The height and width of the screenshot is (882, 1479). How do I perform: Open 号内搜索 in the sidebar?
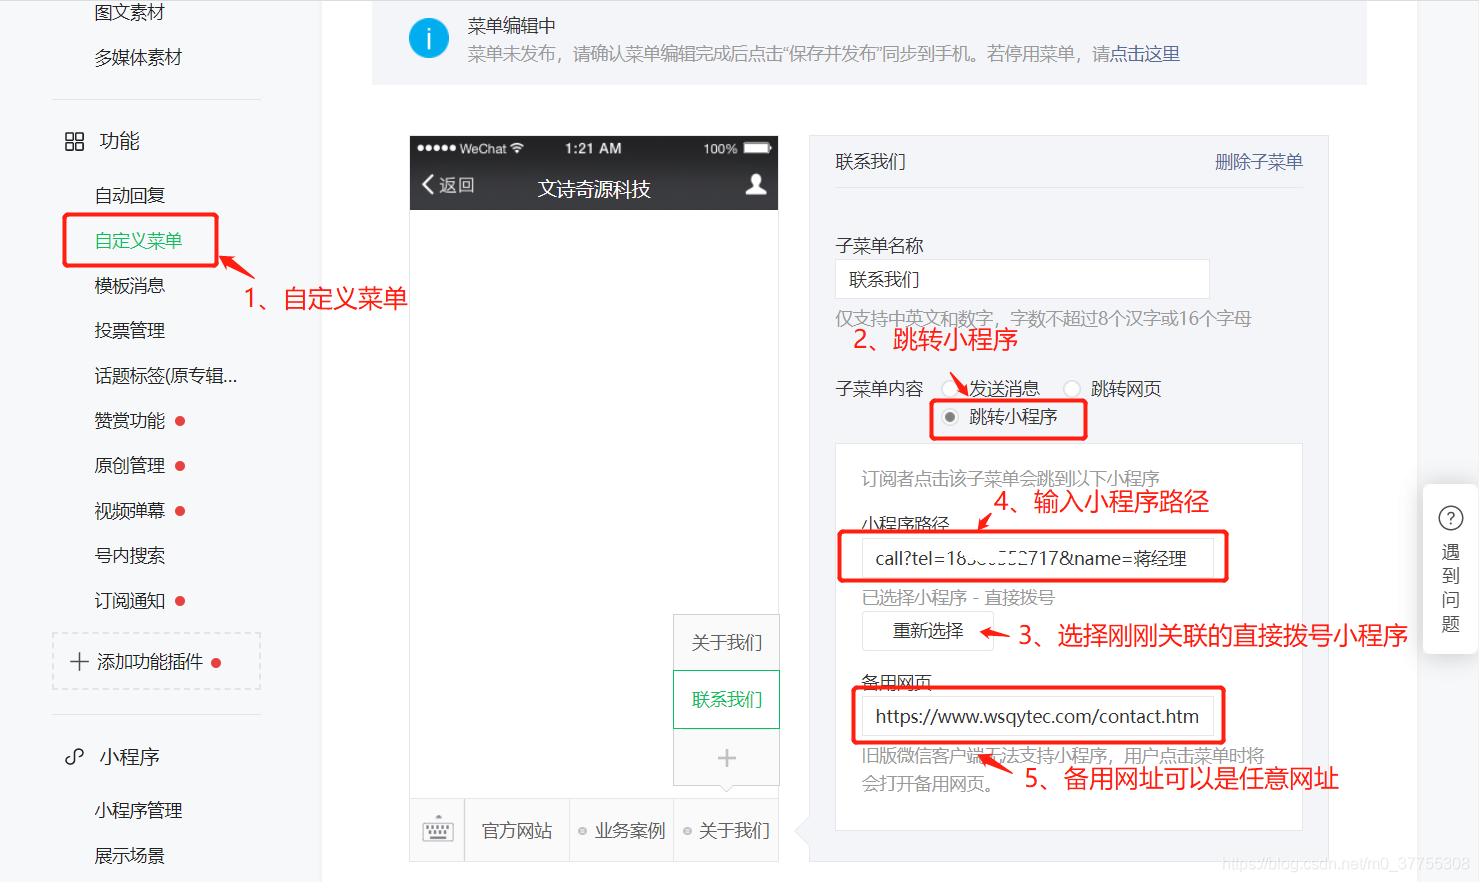click(129, 556)
